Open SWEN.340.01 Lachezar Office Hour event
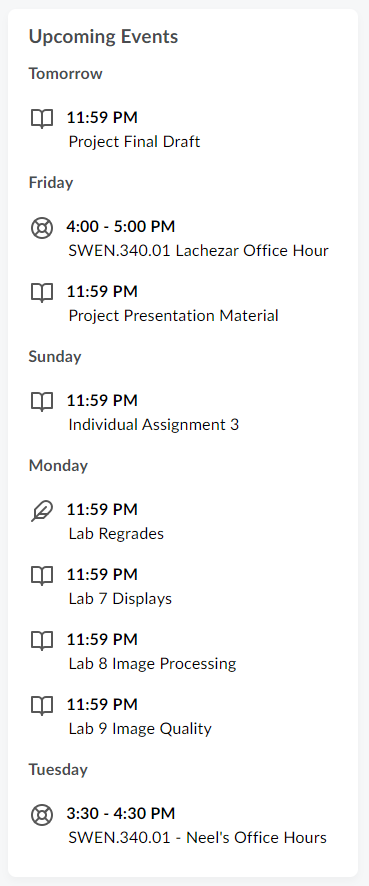The height and width of the screenshot is (886, 369). [198, 250]
